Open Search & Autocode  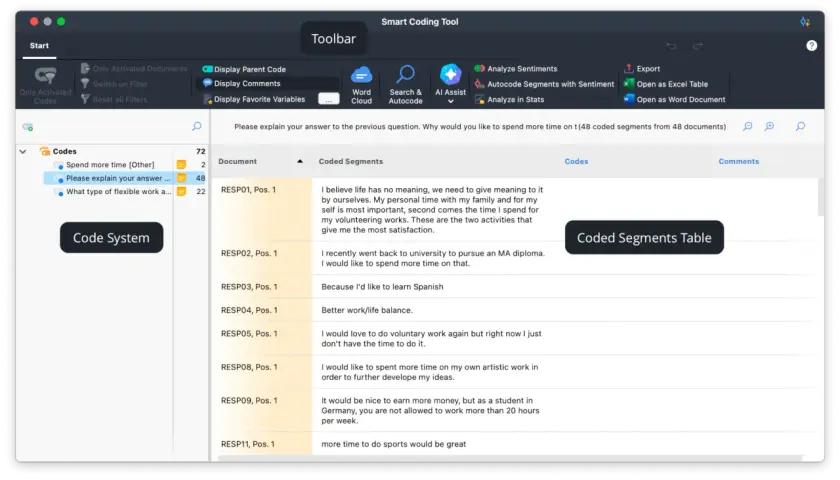pyautogui.click(x=406, y=85)
